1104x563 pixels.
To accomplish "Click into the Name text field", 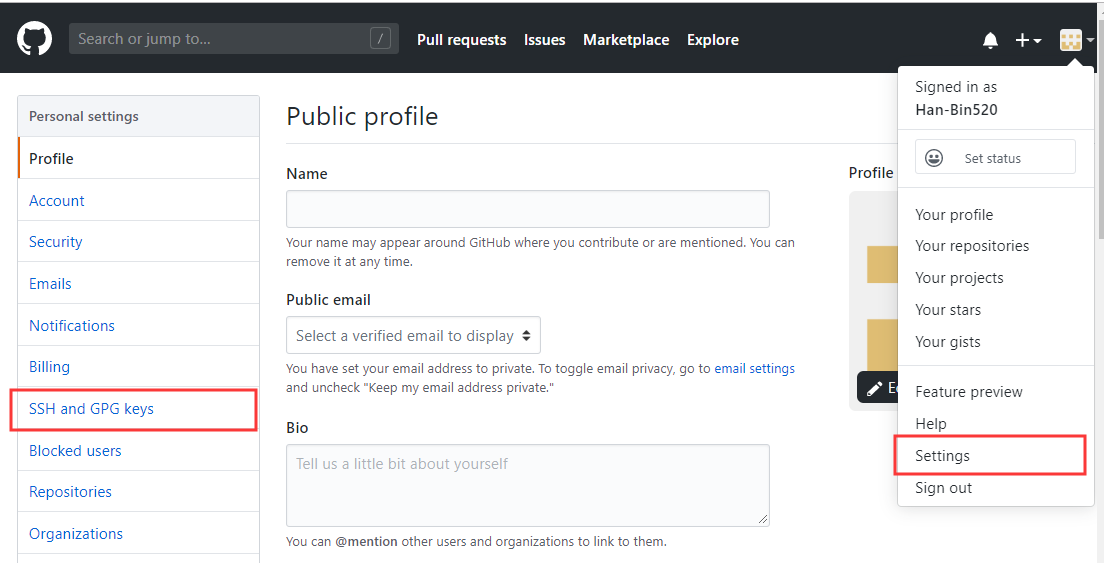I will 527,209.
